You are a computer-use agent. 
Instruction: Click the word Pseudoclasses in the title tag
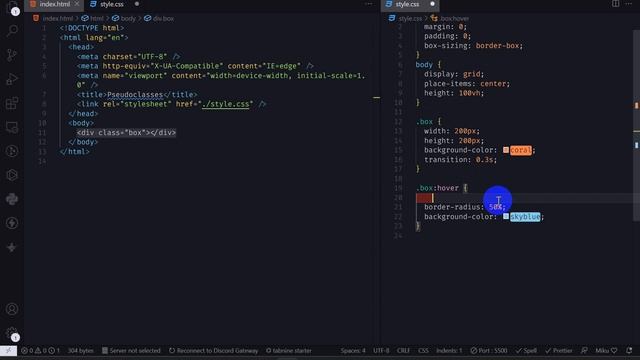(135, 95)
